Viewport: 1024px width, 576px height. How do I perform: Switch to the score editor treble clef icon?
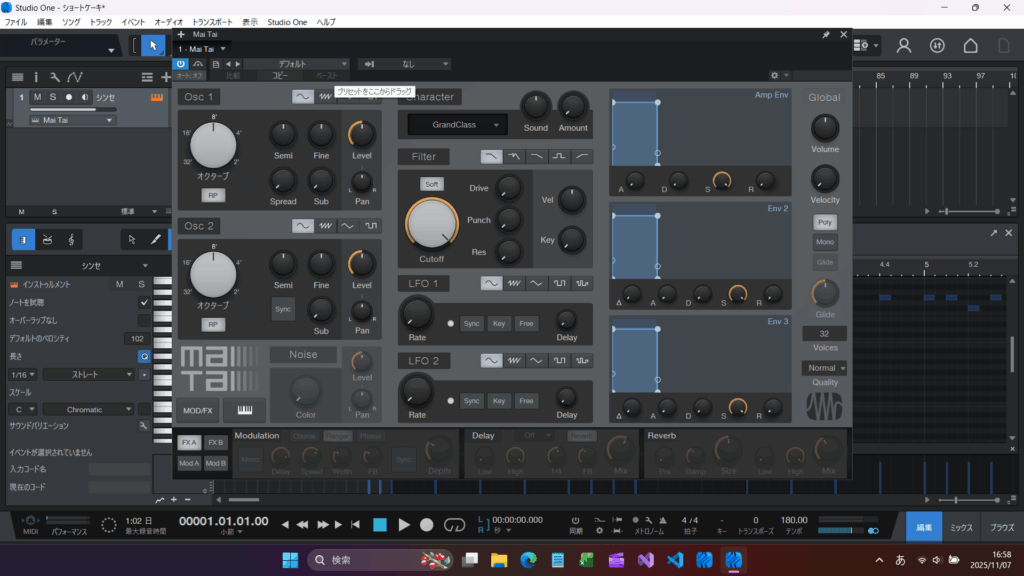tap(71, 239)
